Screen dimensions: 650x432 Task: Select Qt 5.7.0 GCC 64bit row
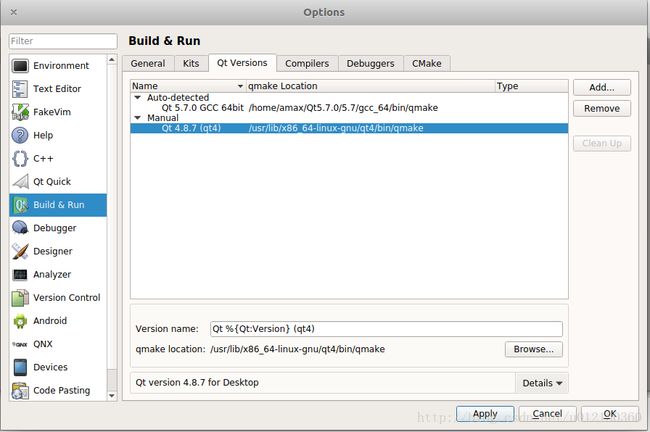(349, 108)
